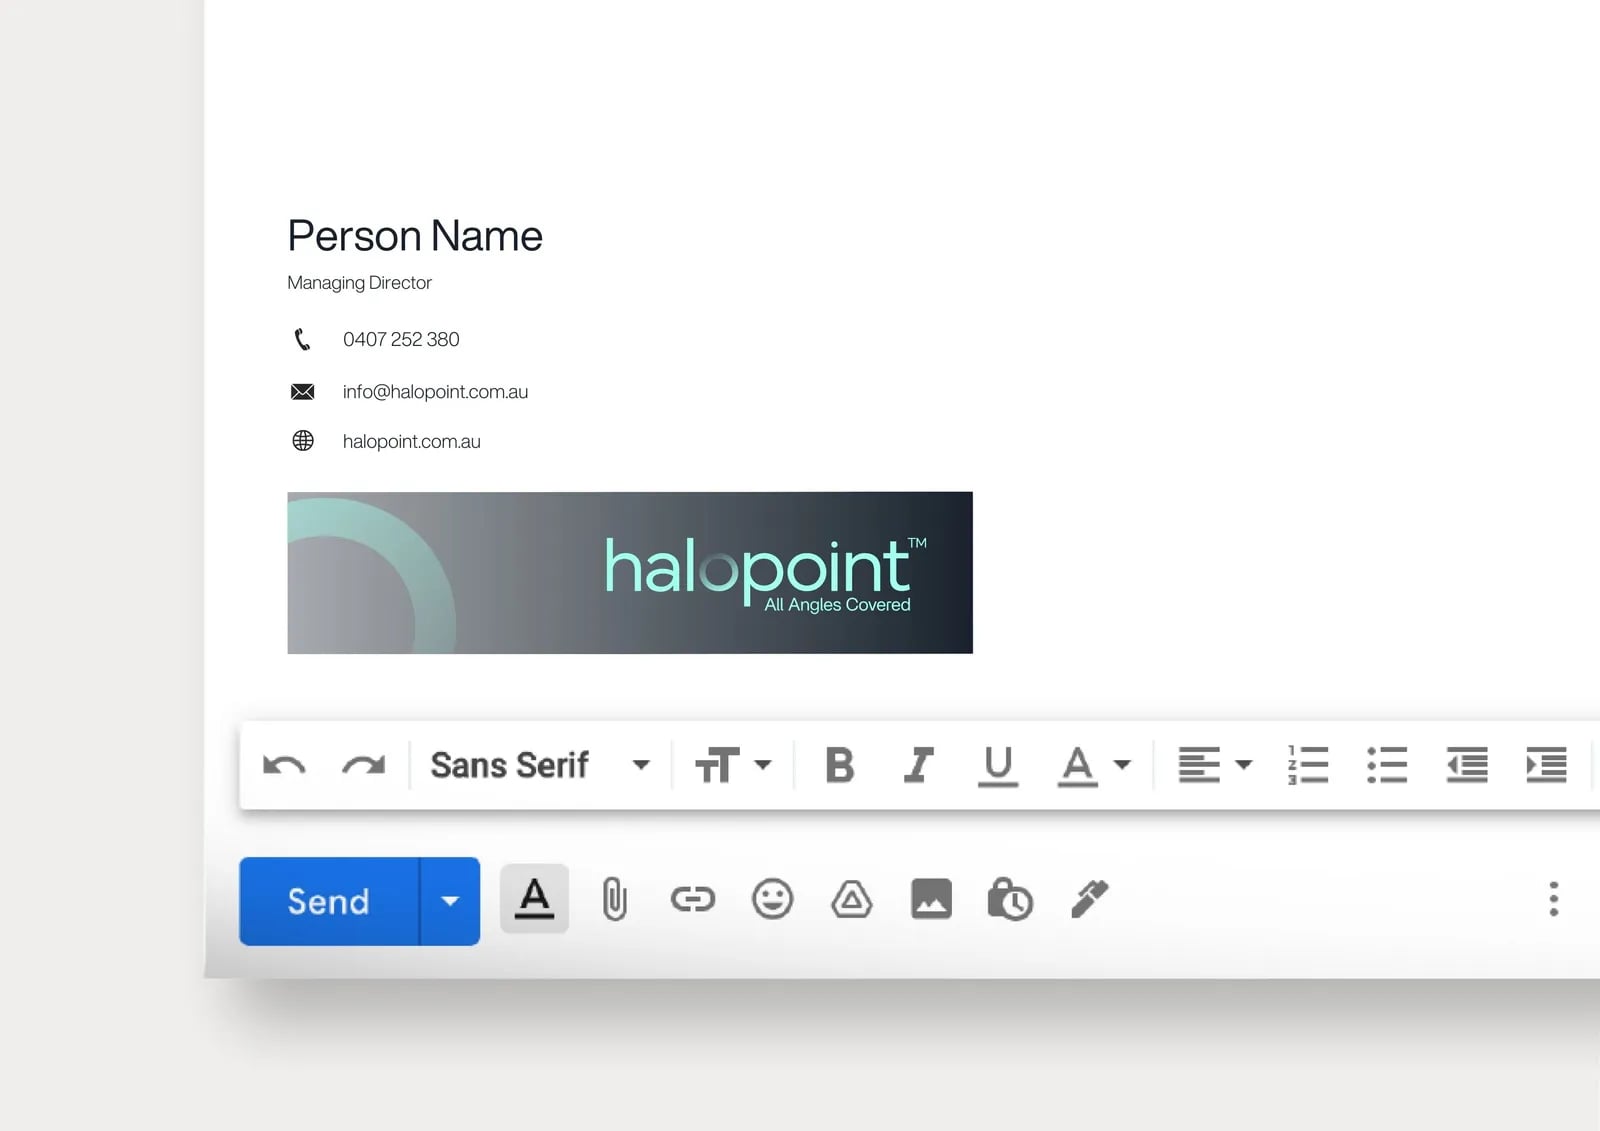Screen dimensions: 1600x1131
Task: Attach files with paperclip icon
Action: 614,899
